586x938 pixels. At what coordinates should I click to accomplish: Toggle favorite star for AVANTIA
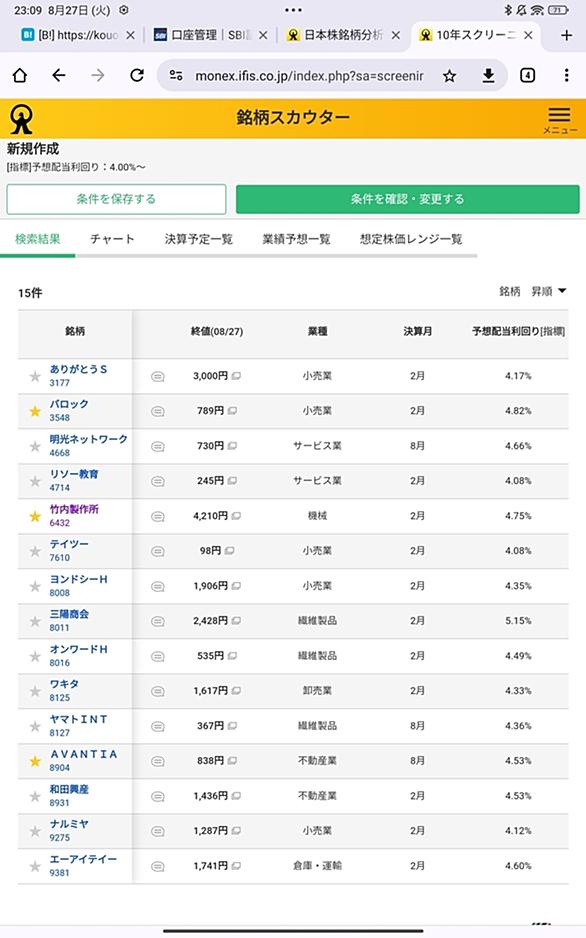tap(35, 761)
